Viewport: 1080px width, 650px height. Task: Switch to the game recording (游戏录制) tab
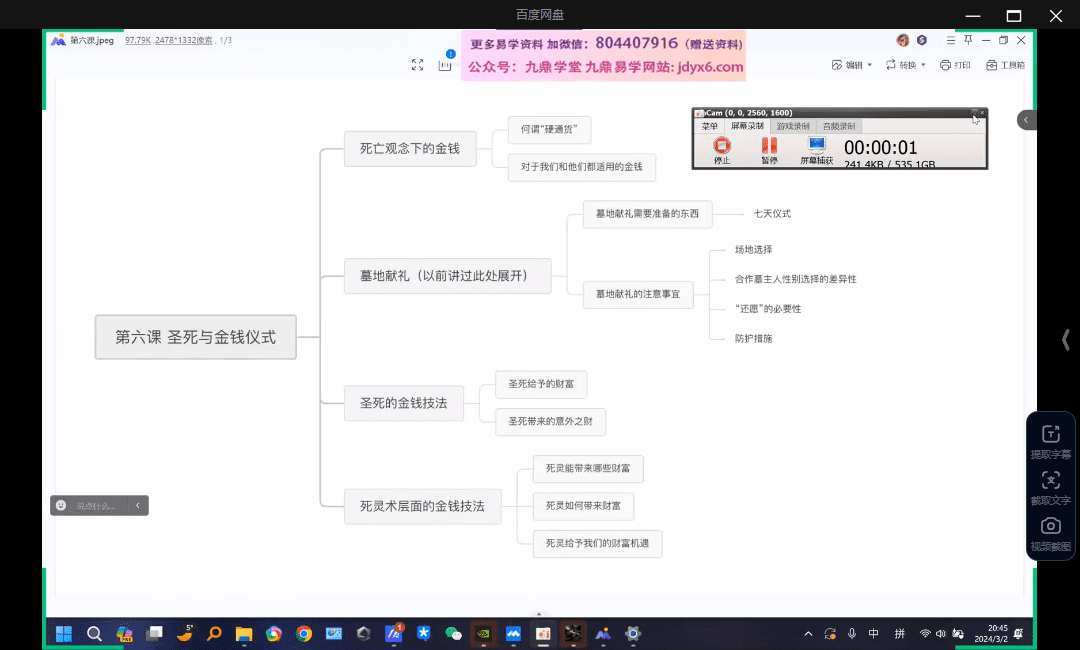(x=793, y=127)
